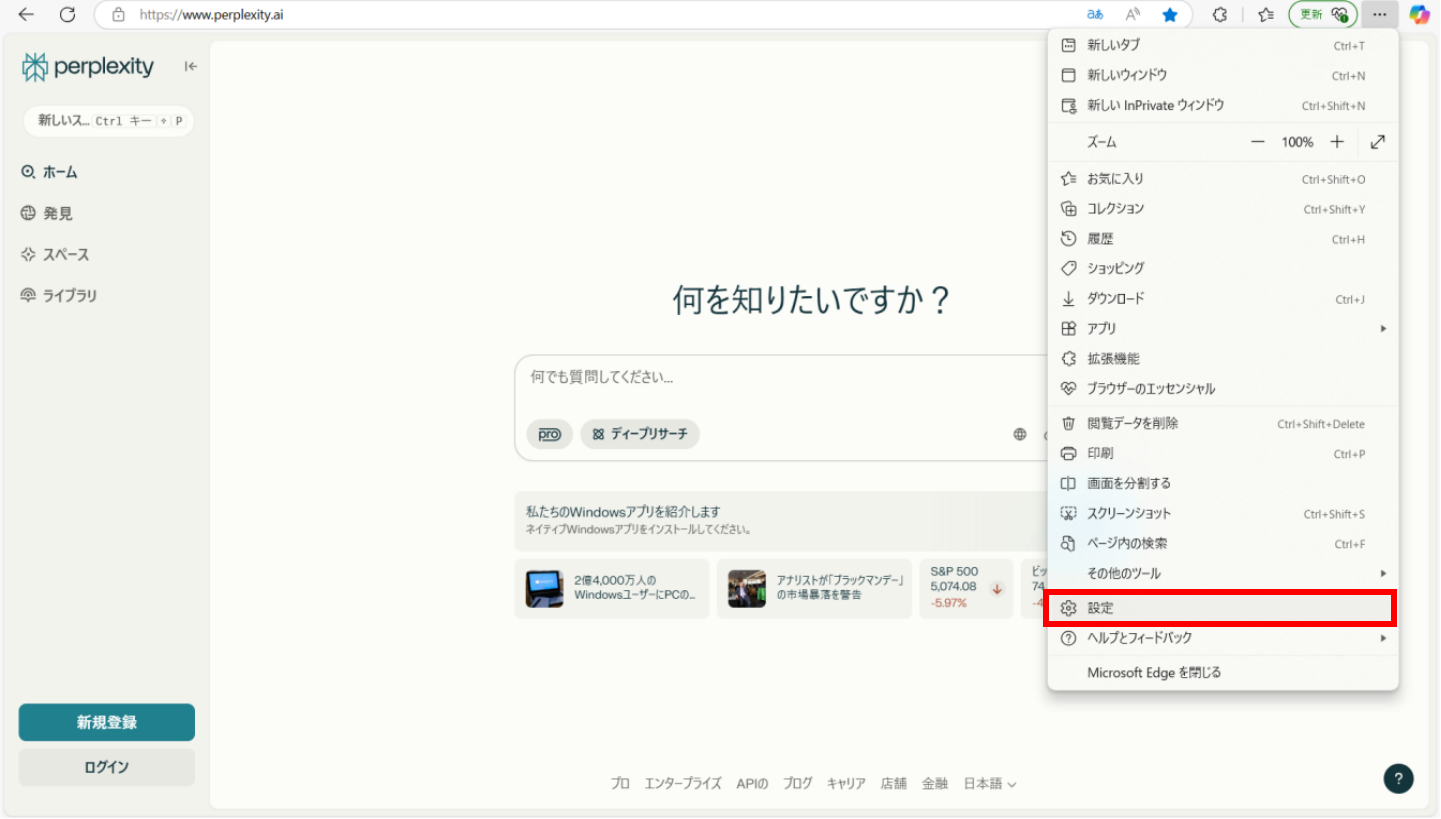
Task: Open お気に入り from the menu
Action: tap(1222, 179)
